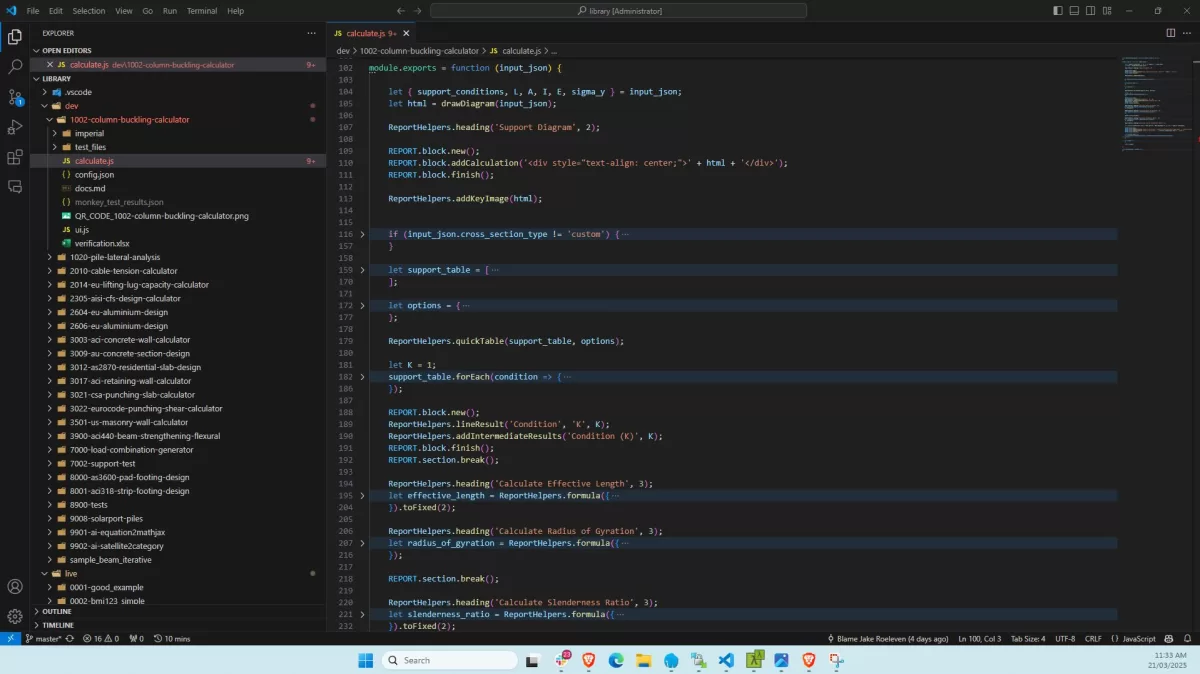Click the minimap code overview
The height and width of the screenshot is (674, 1200).
(x=1155, y=100)
